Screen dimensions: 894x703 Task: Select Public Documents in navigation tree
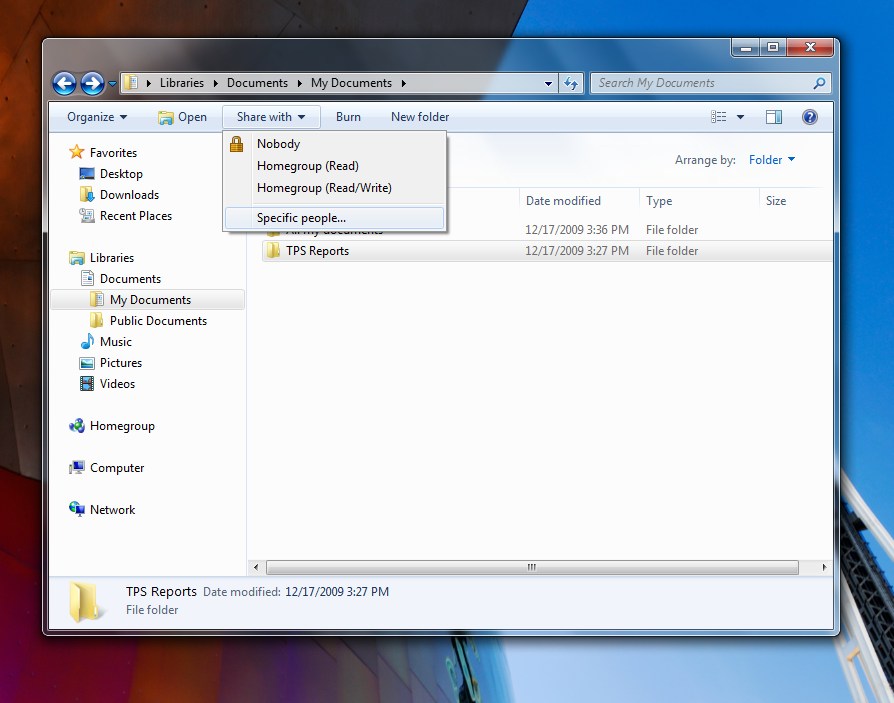(158, 321)
